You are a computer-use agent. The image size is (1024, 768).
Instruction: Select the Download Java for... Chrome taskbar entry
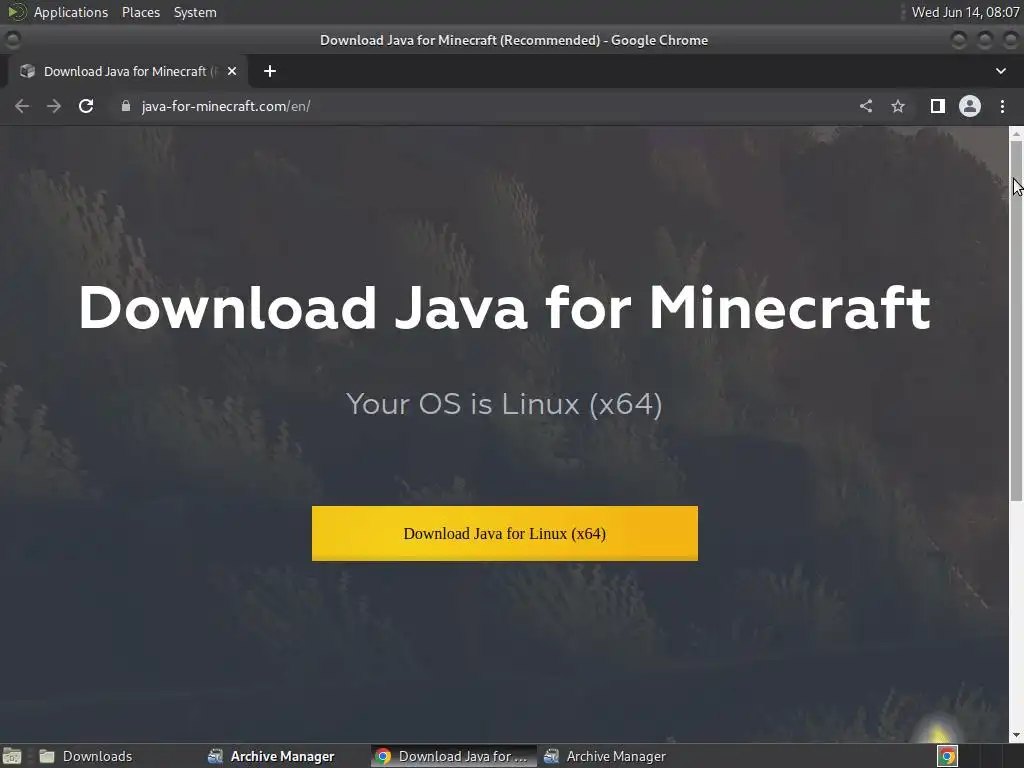454,756
